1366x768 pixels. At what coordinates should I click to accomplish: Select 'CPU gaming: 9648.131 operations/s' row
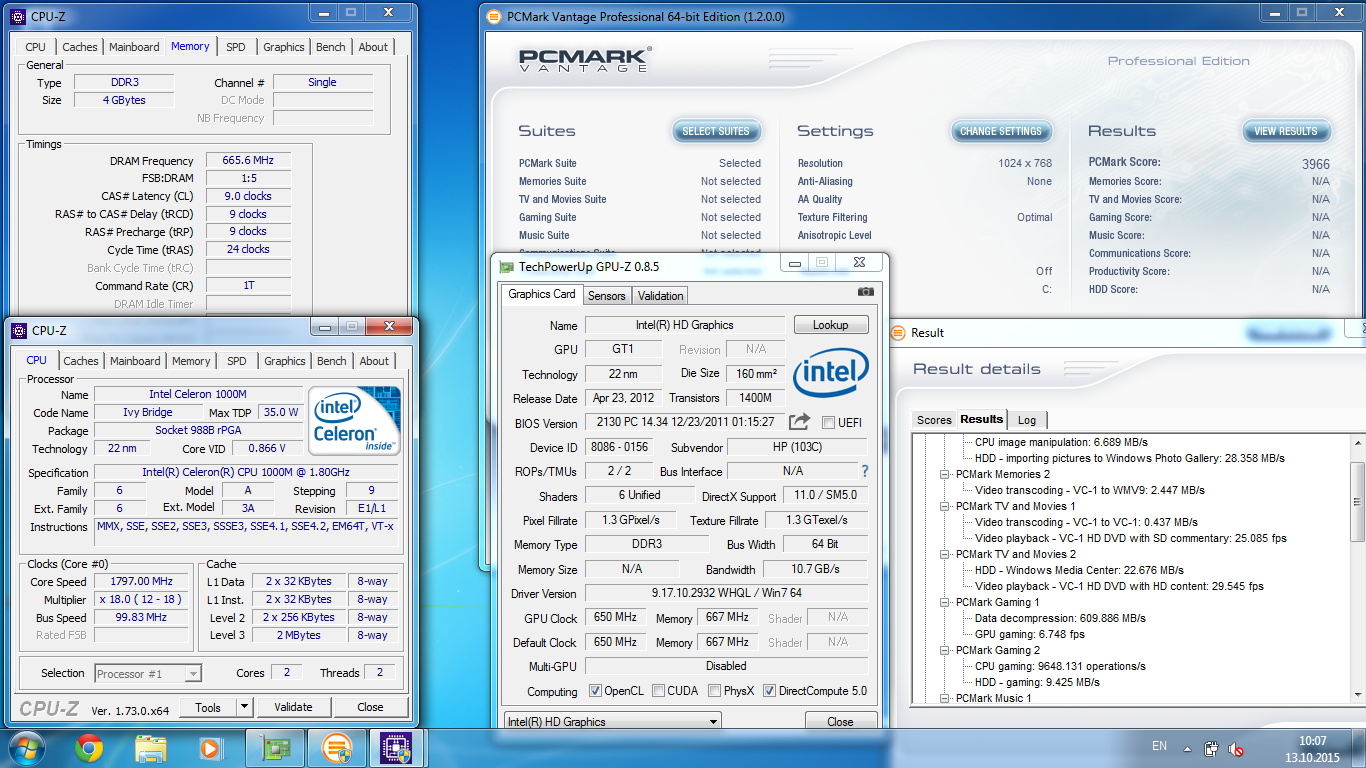[1060, 666]
